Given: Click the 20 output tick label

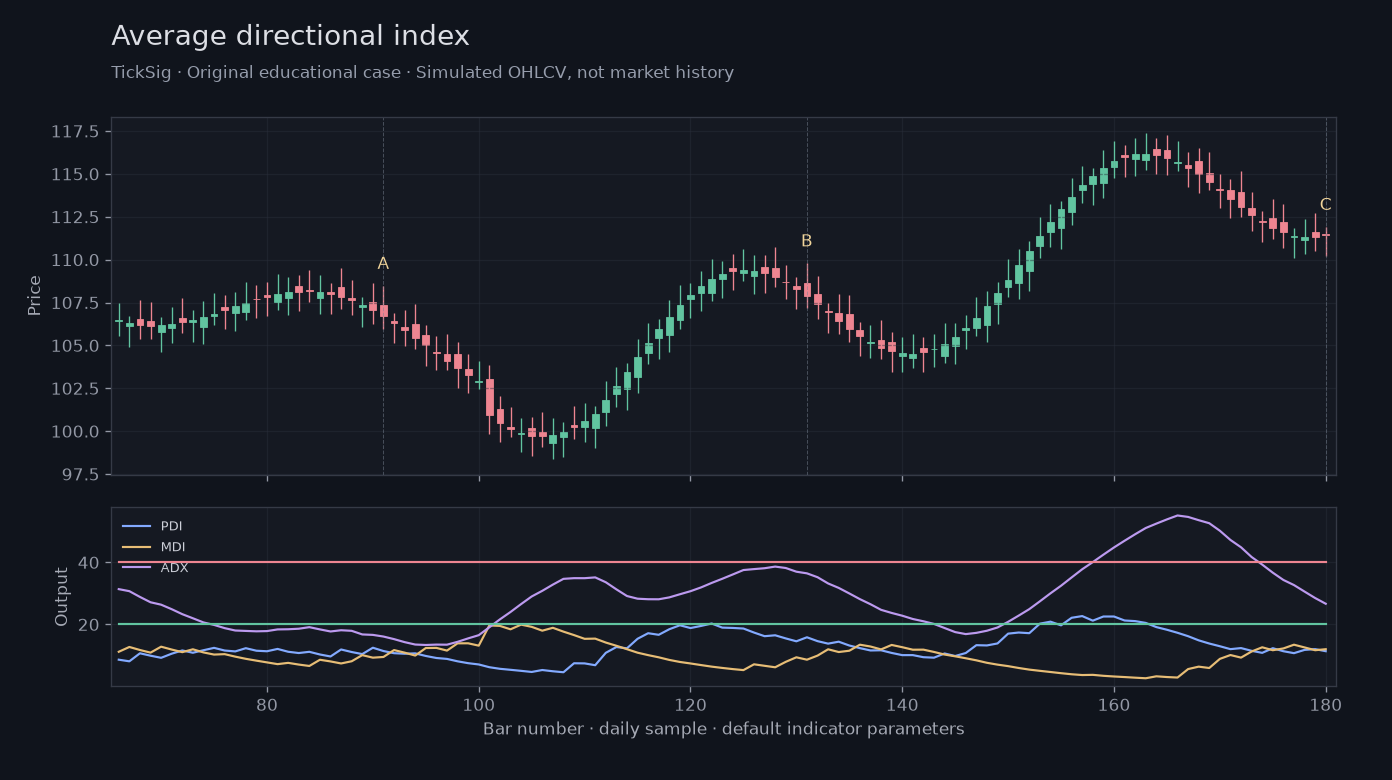Looking at the screenshot, I should pyautogui.click(x=88, y=625).
